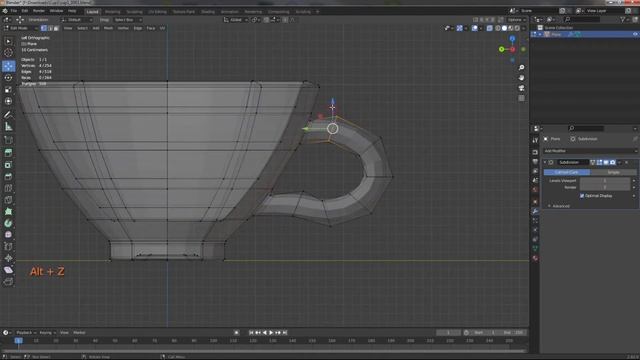Toggle X-ray view in viewport header

[489, 28]
